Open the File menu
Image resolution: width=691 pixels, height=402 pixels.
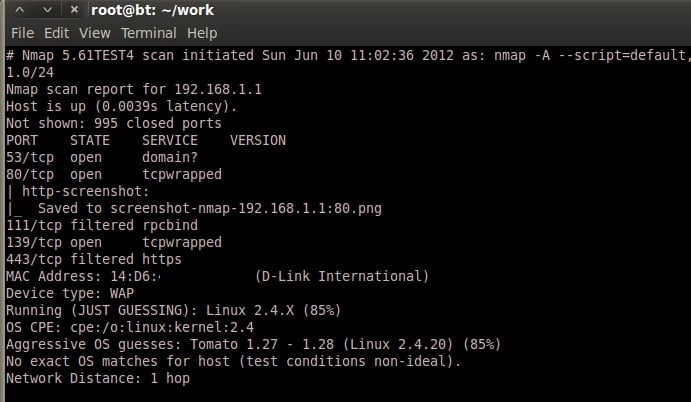(23, 33)
